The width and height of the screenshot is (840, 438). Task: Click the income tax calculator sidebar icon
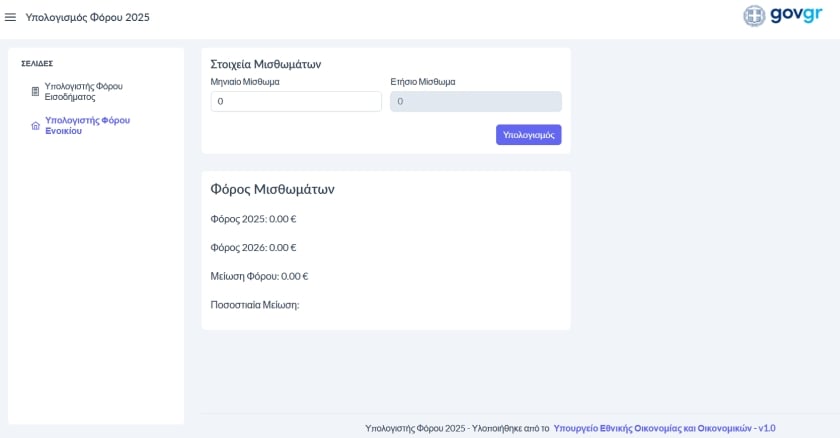(35, 92)
